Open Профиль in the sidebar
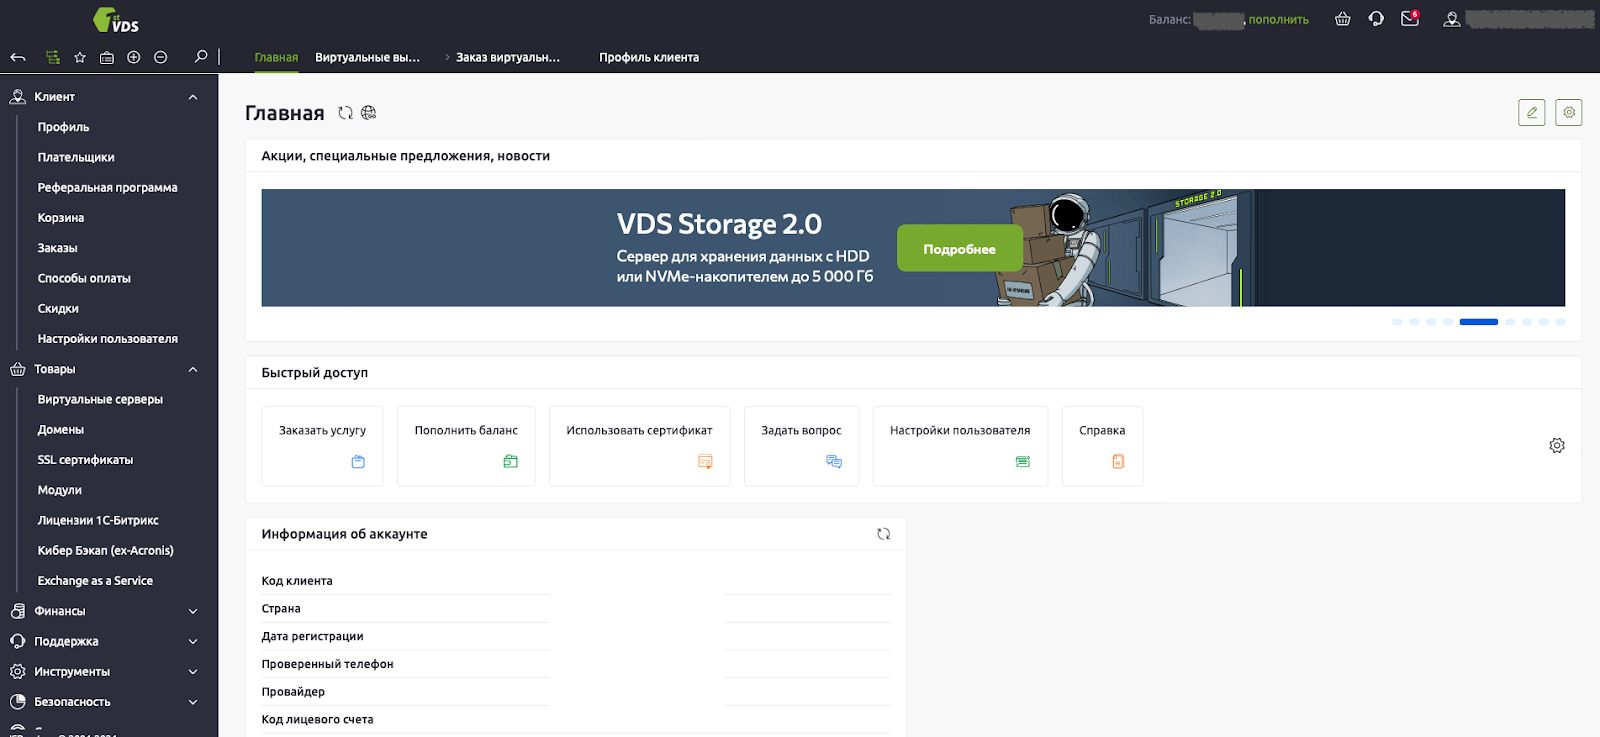Screen dimensions: 1600x737 (64, 127)
